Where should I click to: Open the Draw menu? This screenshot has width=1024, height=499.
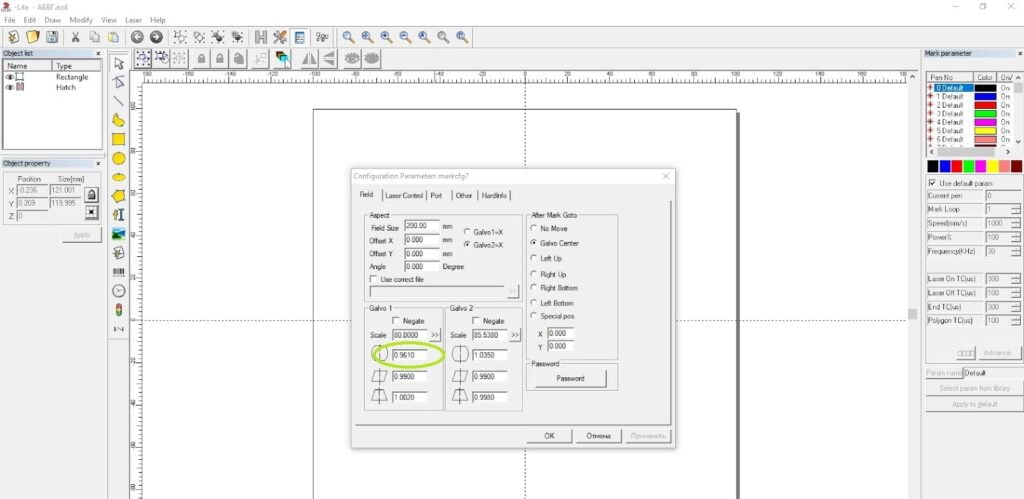[52, 20]
